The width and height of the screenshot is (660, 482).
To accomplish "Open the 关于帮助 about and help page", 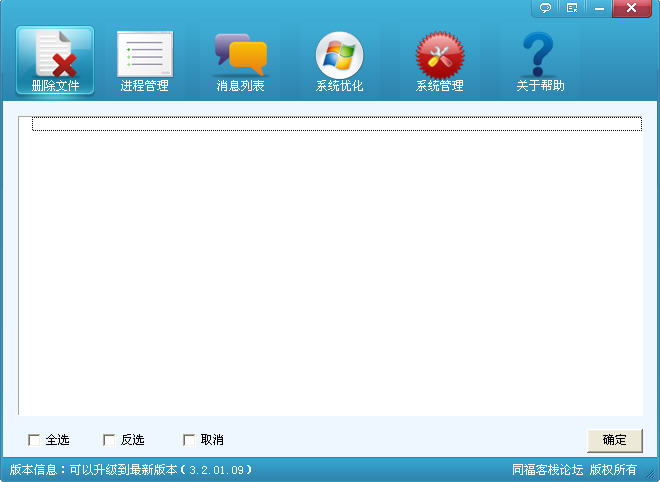I will click(x=540, y=60).
